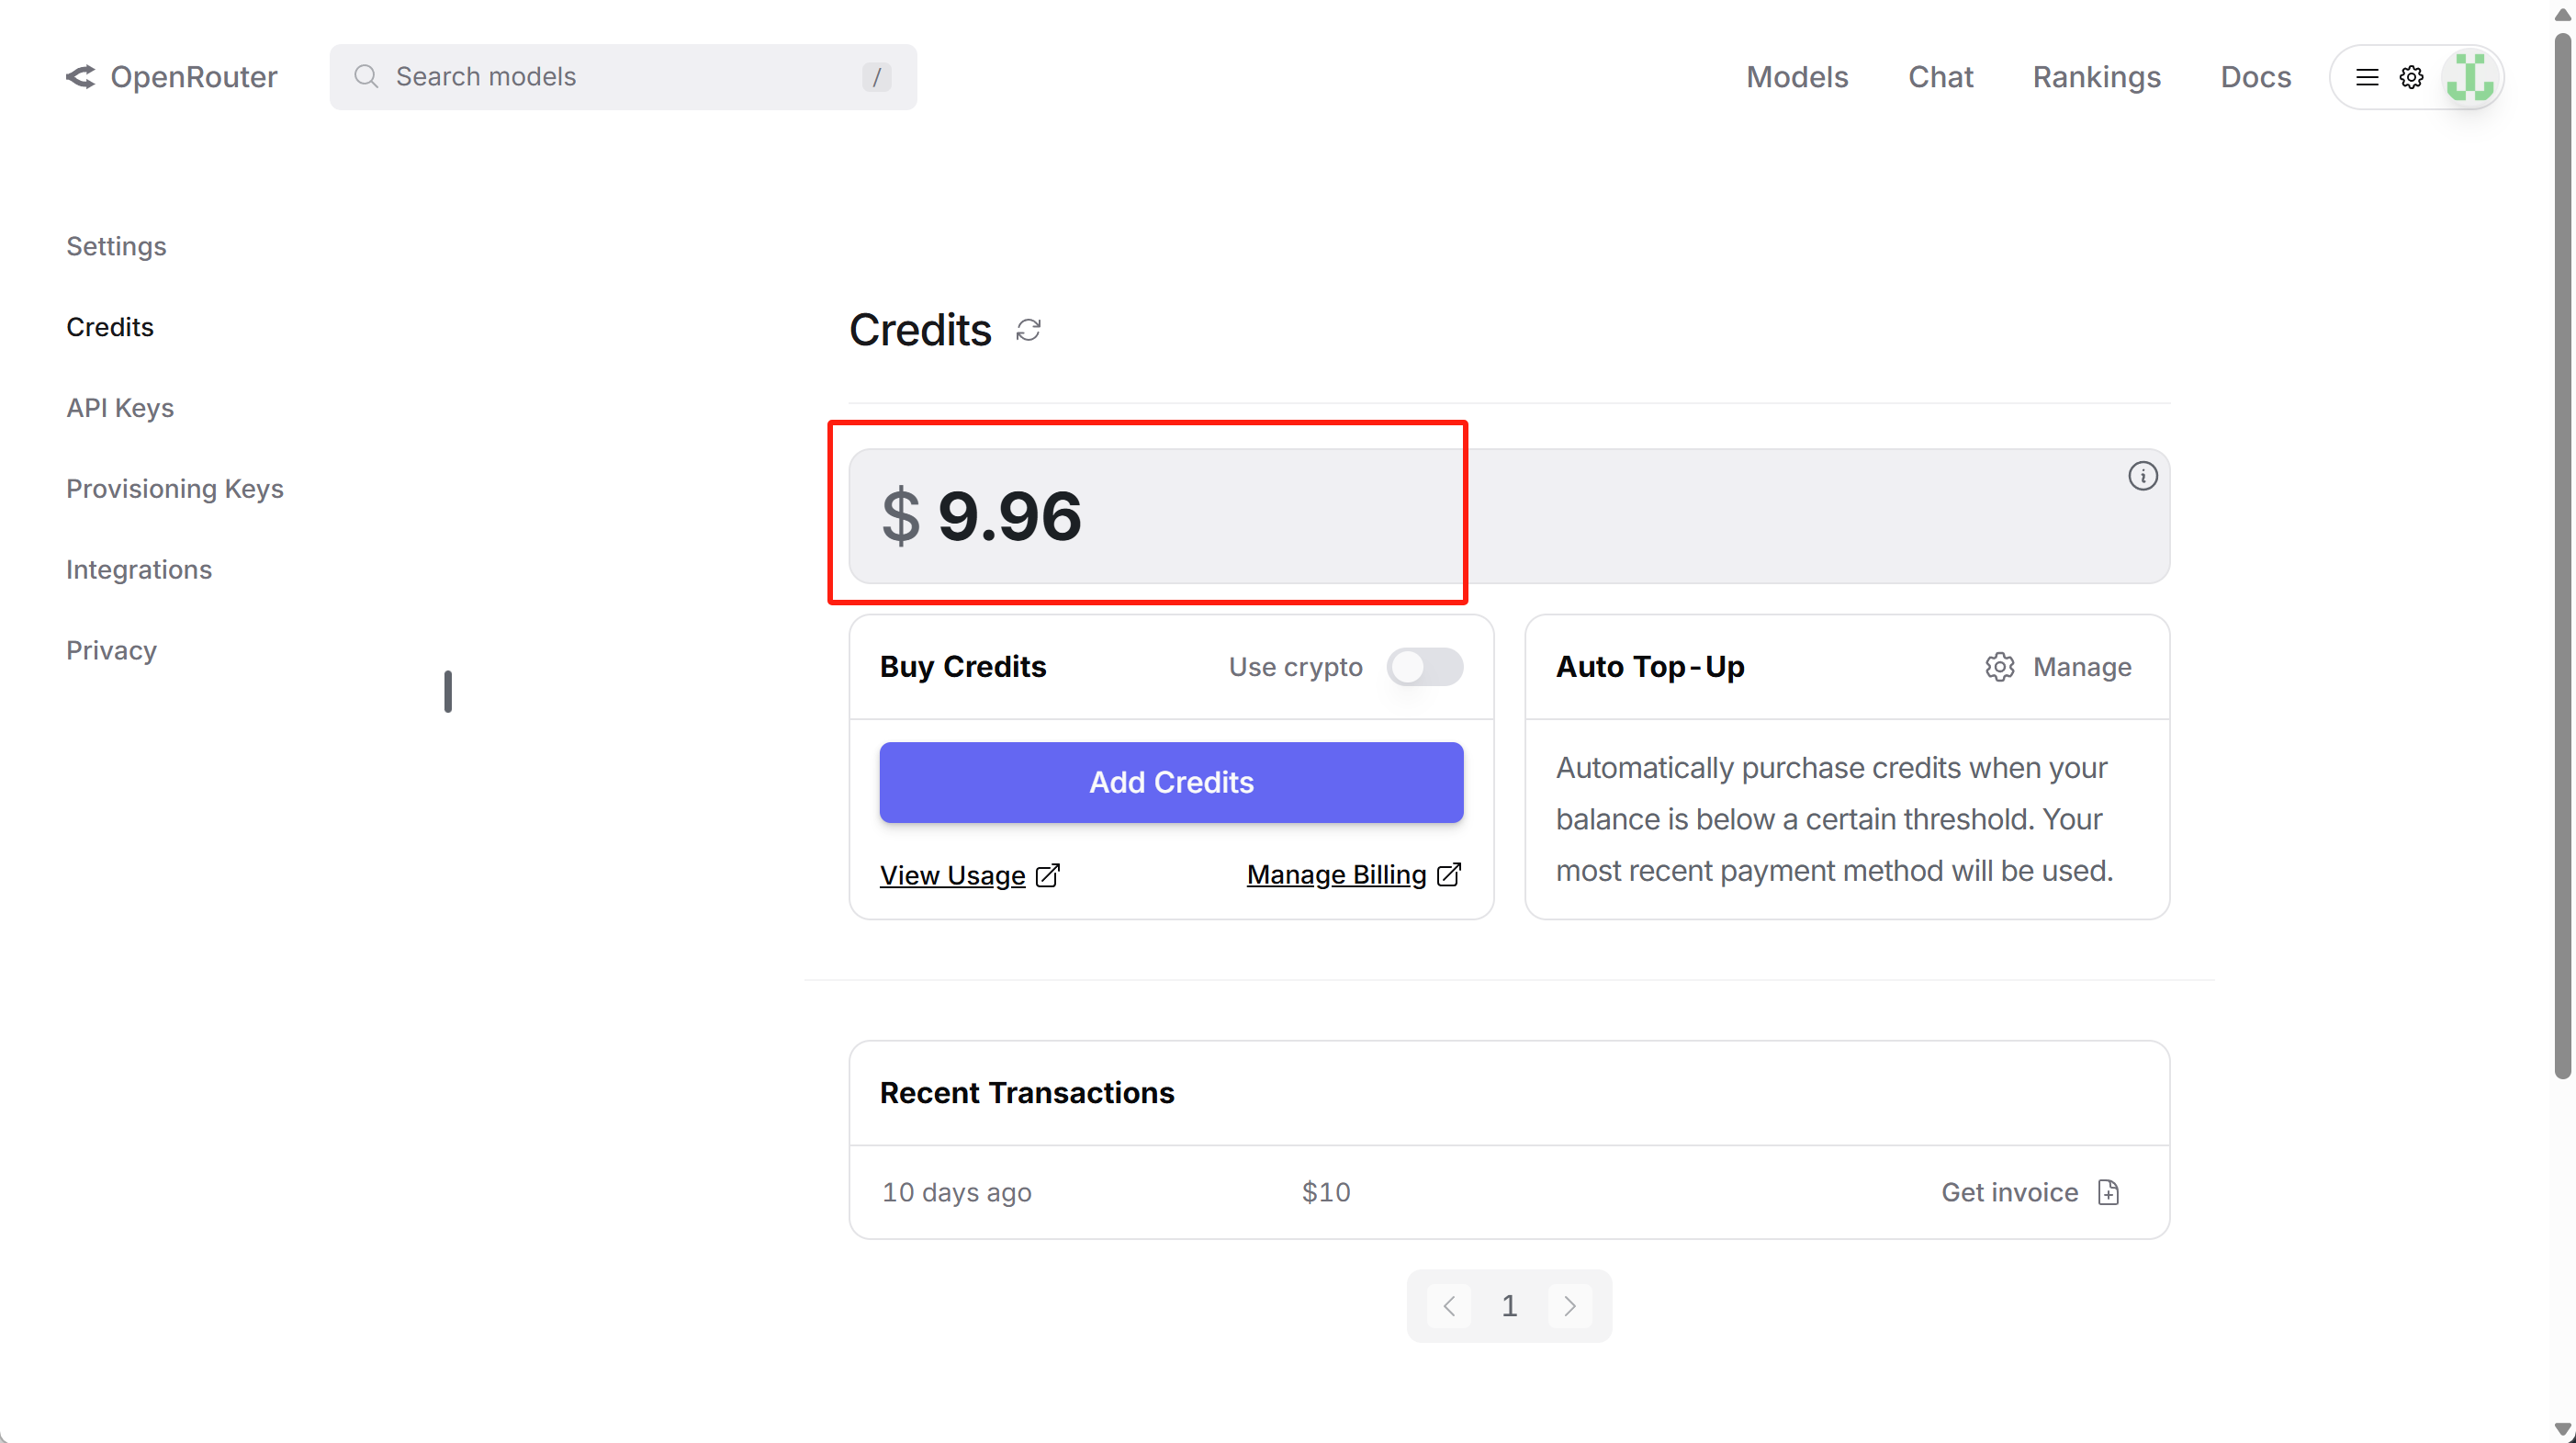Image resolution: width=2576 pixels, height=1443 pixels.
Task: Select Integrations in the sidebar
Action: [x=139, y=570]
